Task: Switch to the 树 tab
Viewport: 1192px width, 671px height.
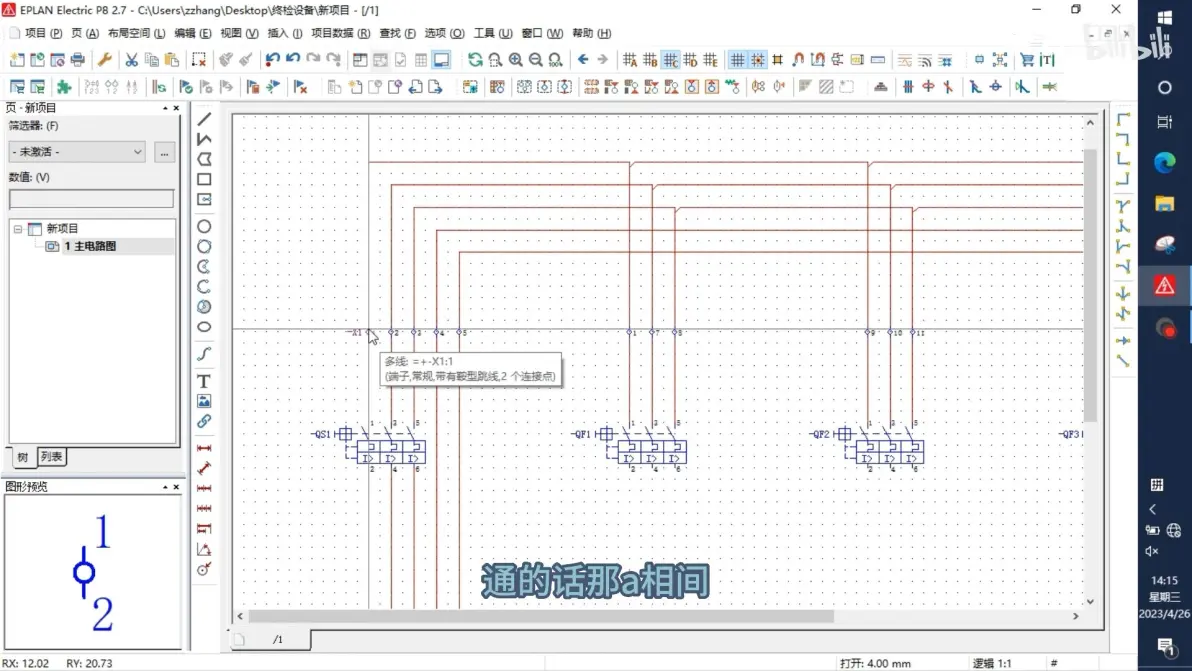Action: [x=23, y=457]
